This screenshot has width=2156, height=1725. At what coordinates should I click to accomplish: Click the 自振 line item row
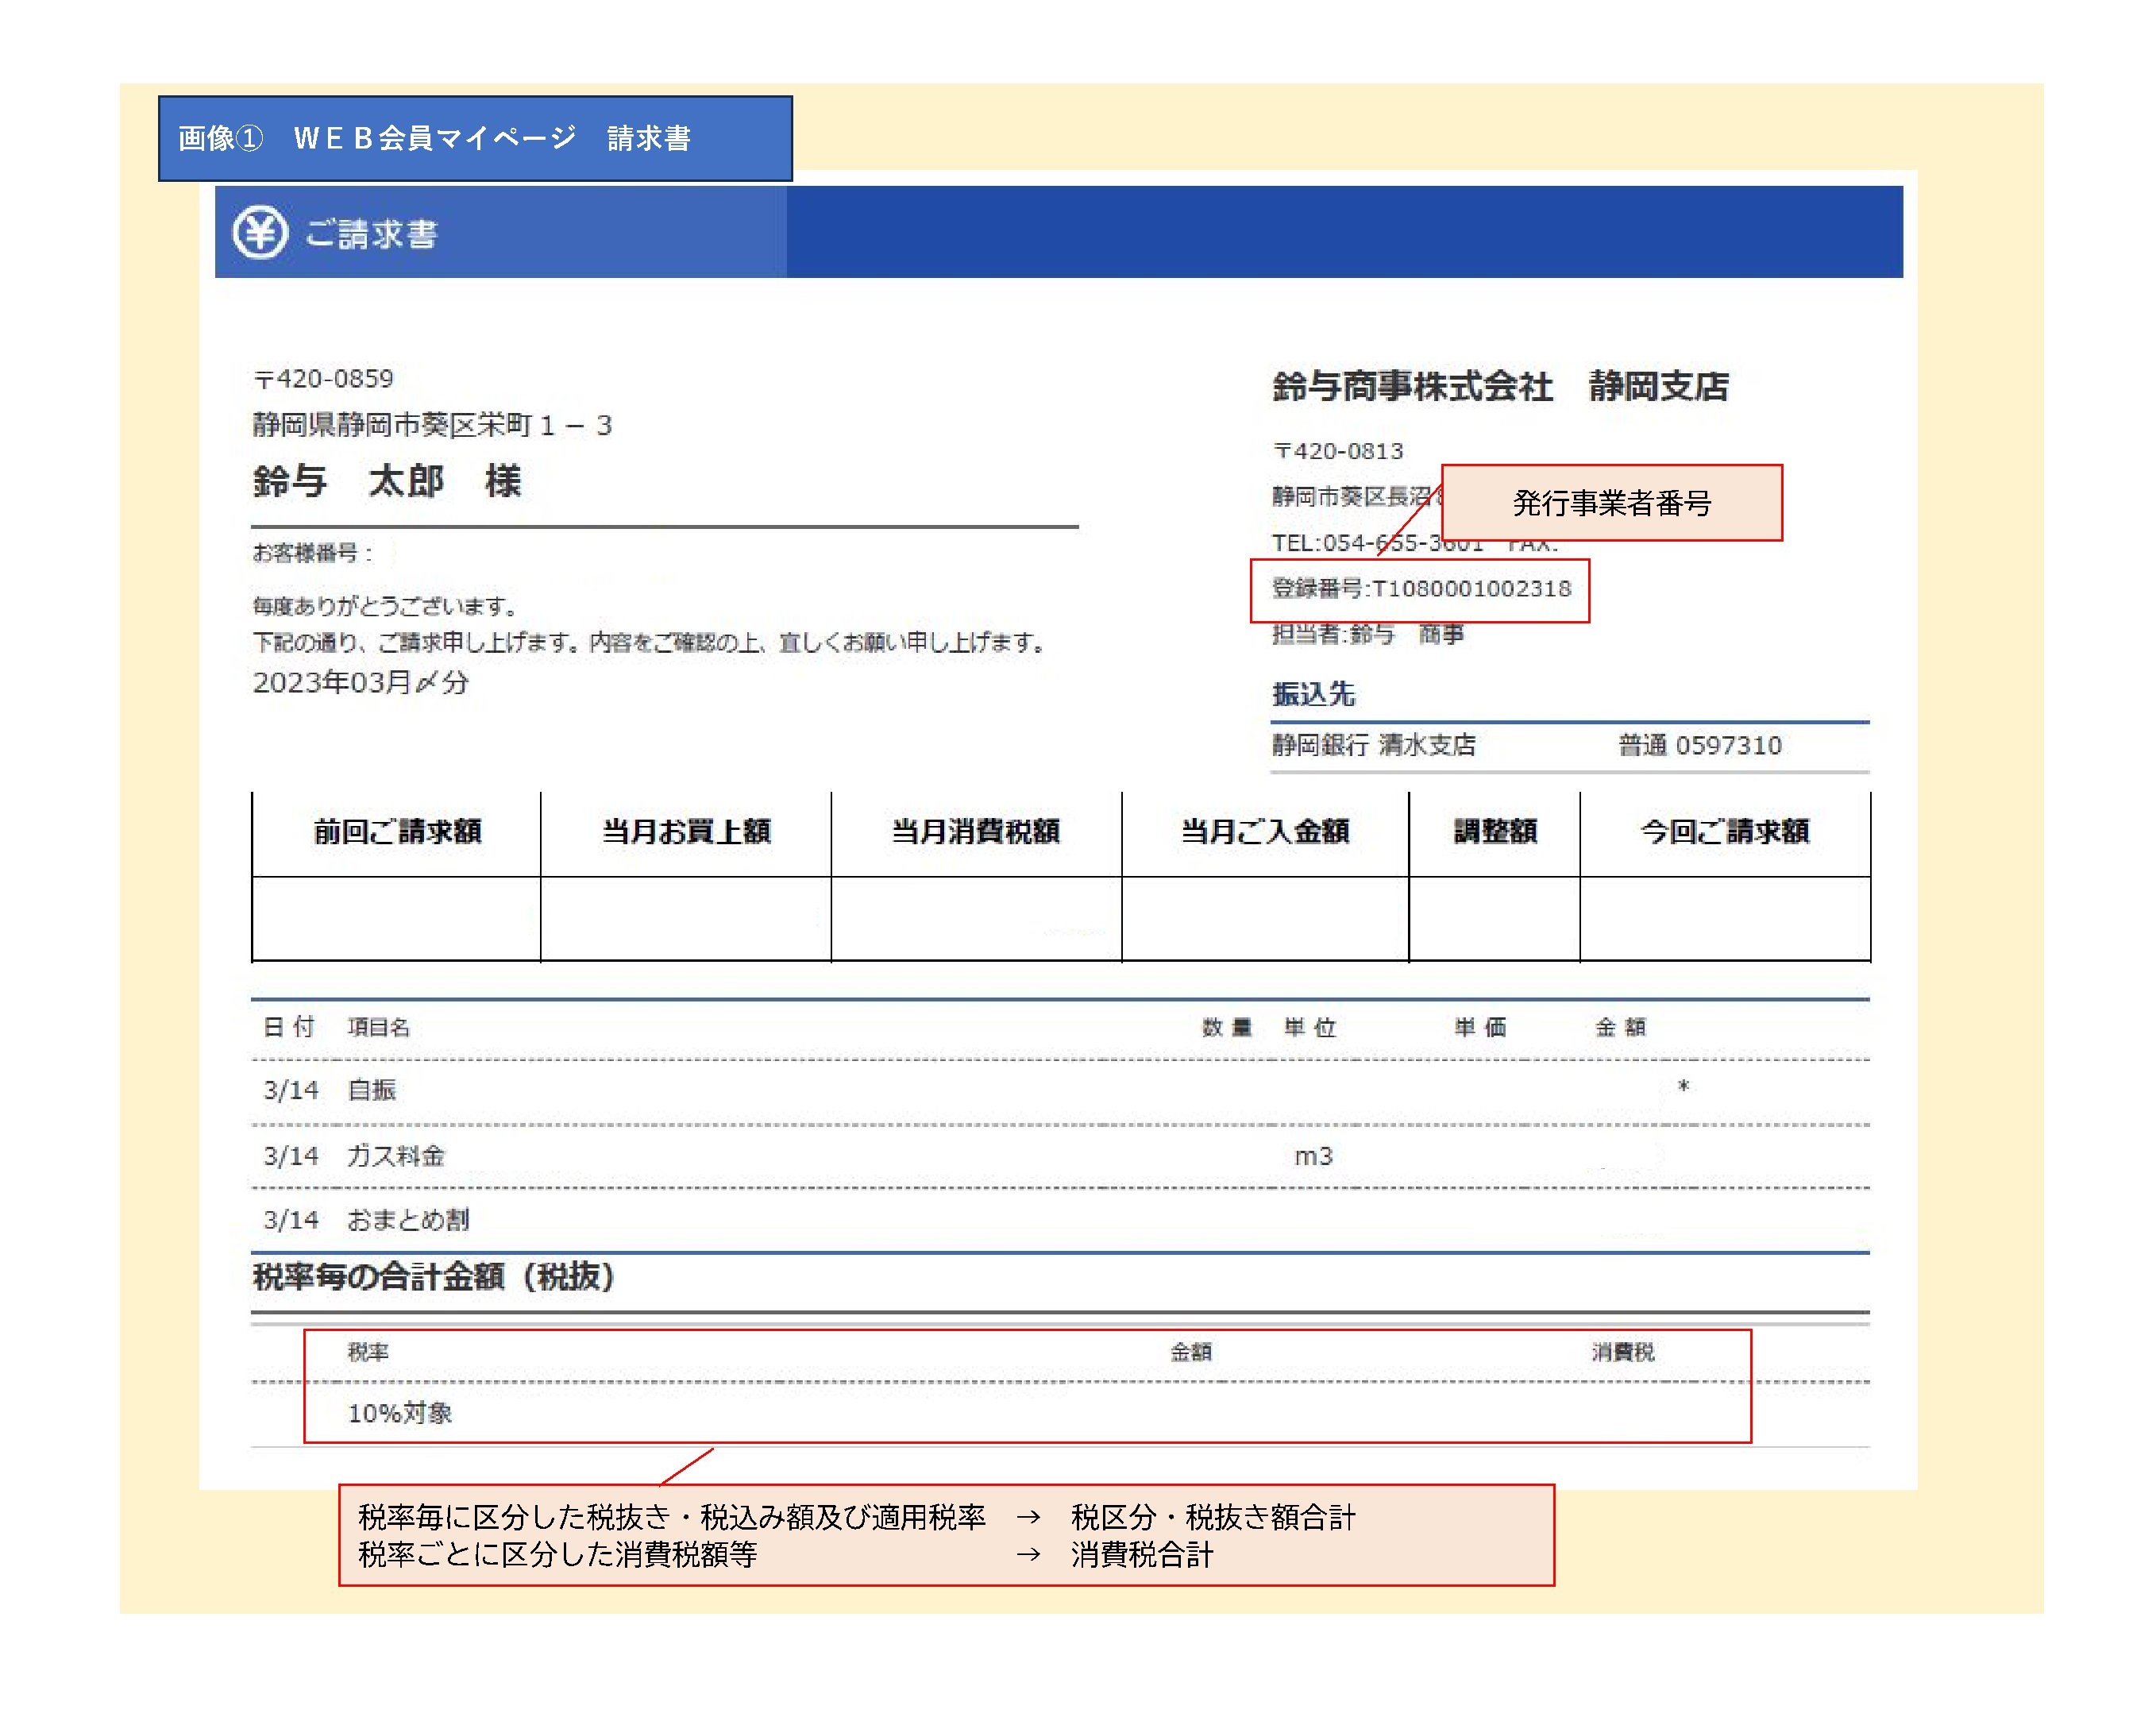(372, 1090)
